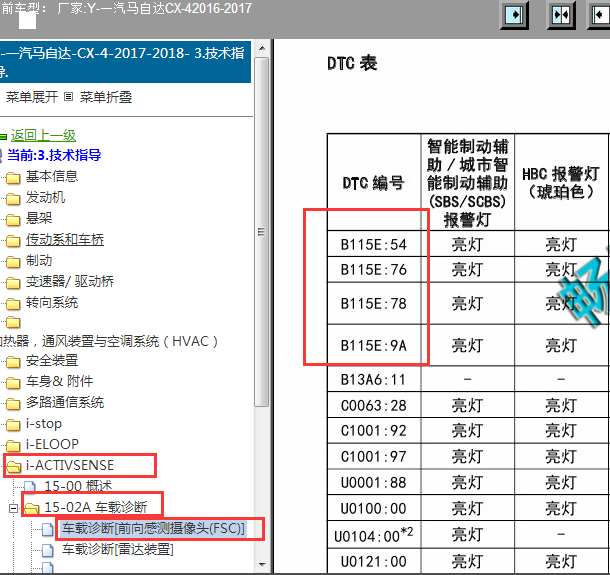
Task: Select 传动系和车桥 tree item
Action: [65, 240]
